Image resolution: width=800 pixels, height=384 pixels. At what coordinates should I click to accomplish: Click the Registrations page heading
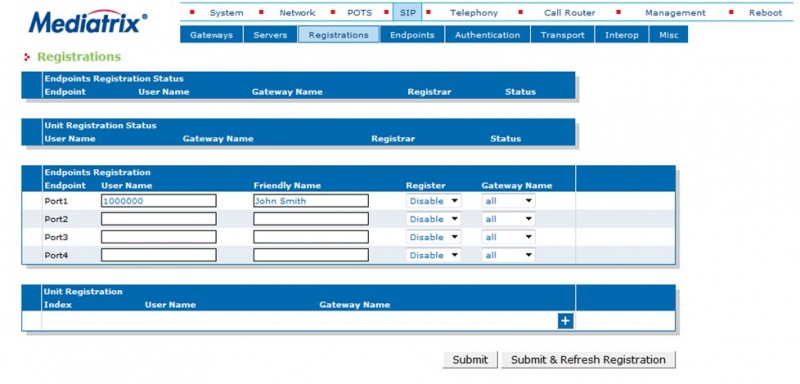[79, 57]
